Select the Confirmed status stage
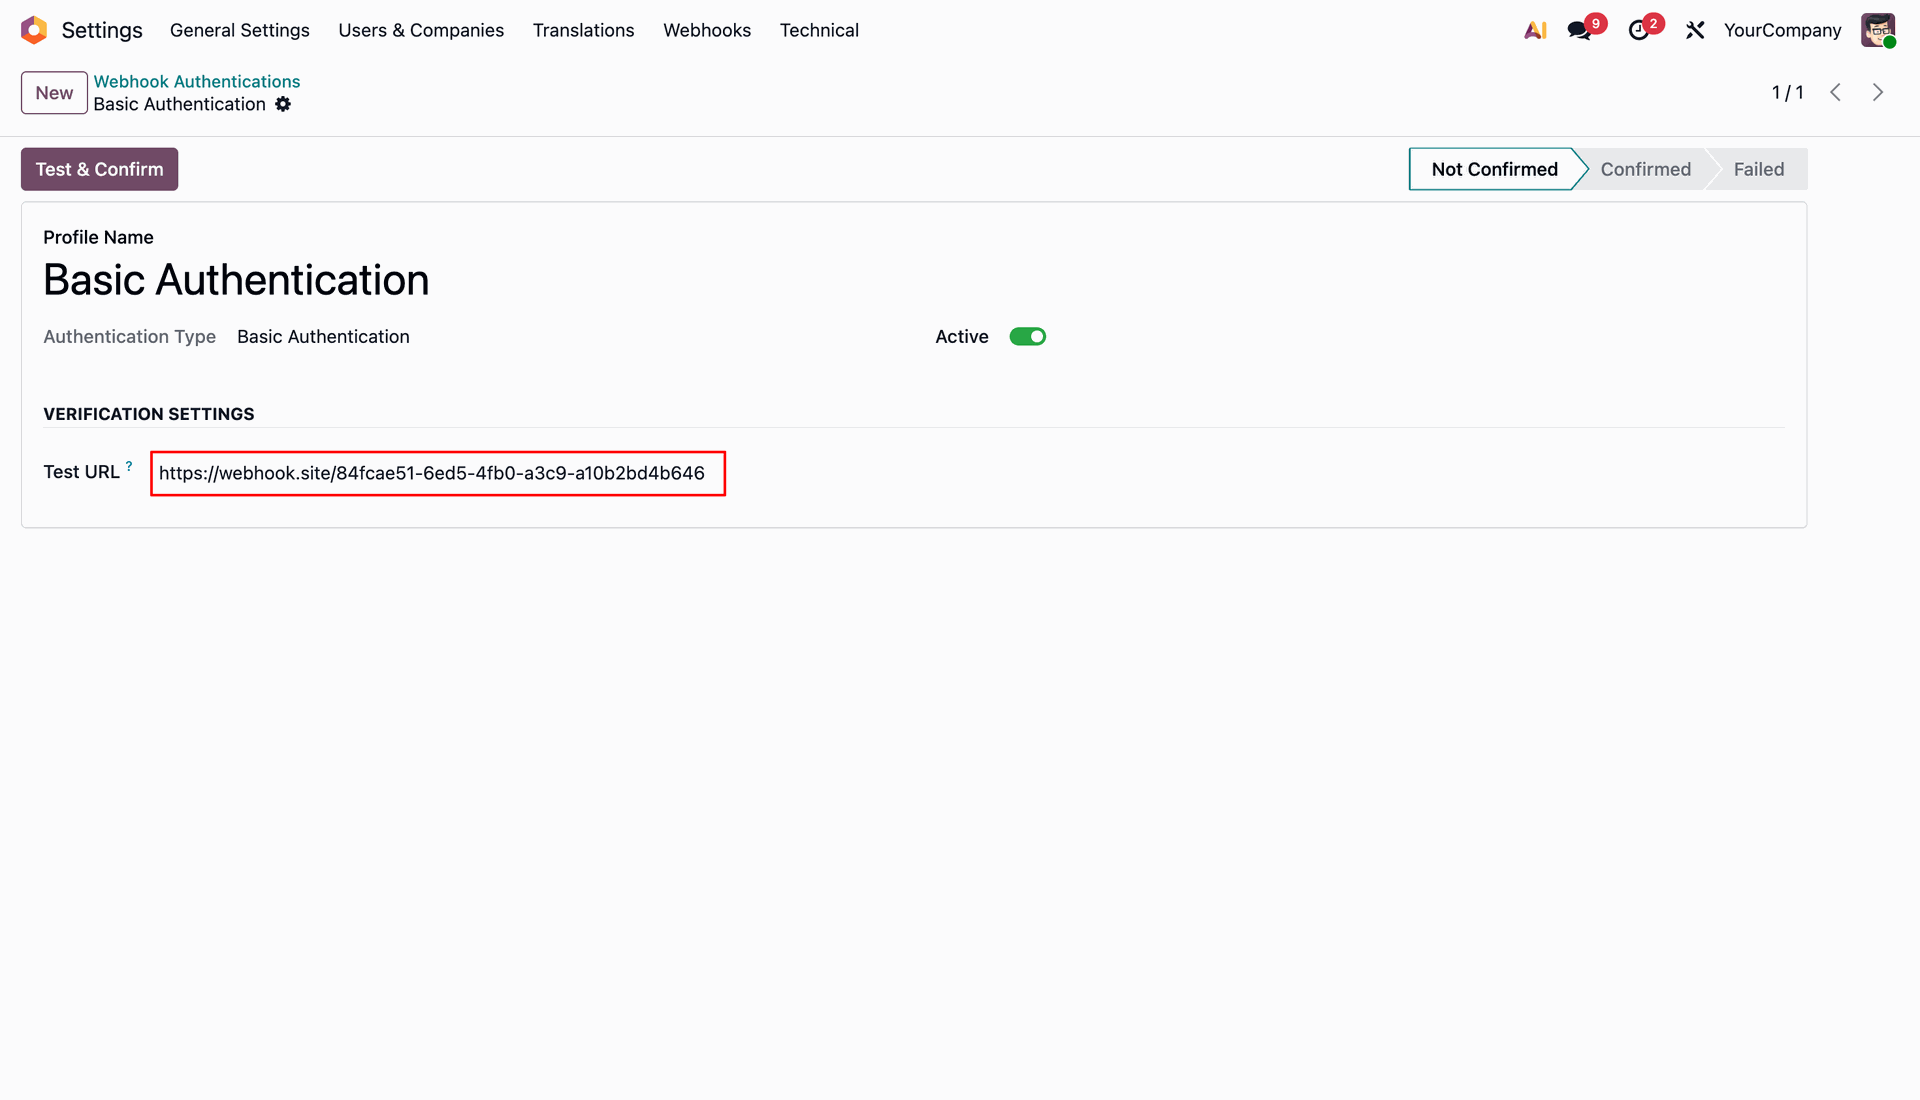1920x1100 pixels. tap(1645, 169)
